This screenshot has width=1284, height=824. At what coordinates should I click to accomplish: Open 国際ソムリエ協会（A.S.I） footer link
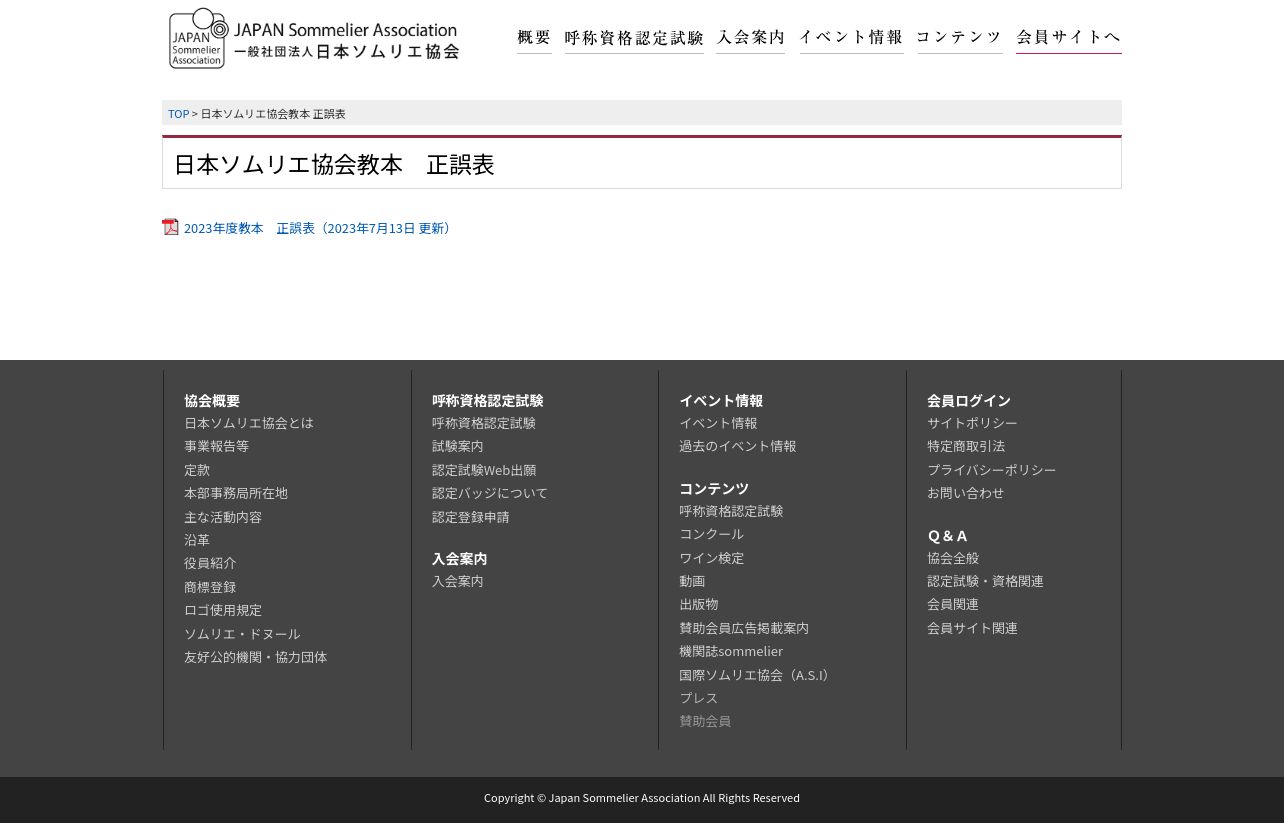point(757,675)
